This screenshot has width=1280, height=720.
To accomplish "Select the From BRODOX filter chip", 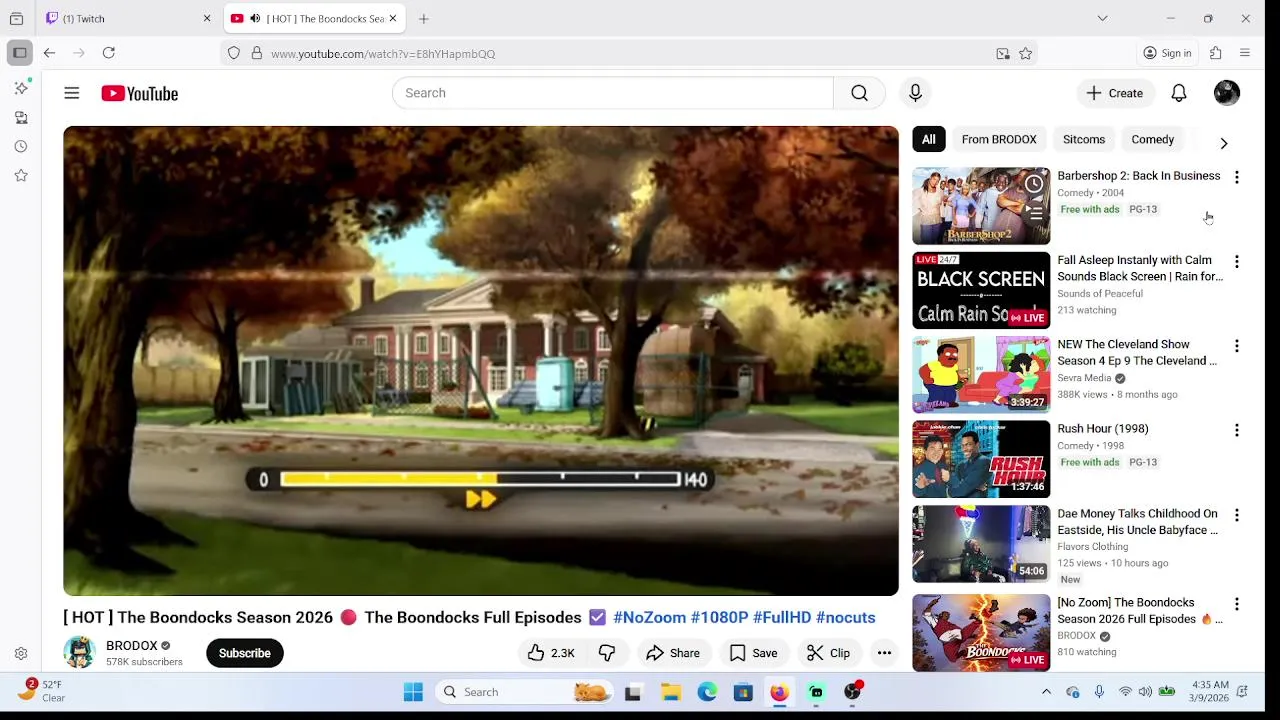I will pos(999,140).
